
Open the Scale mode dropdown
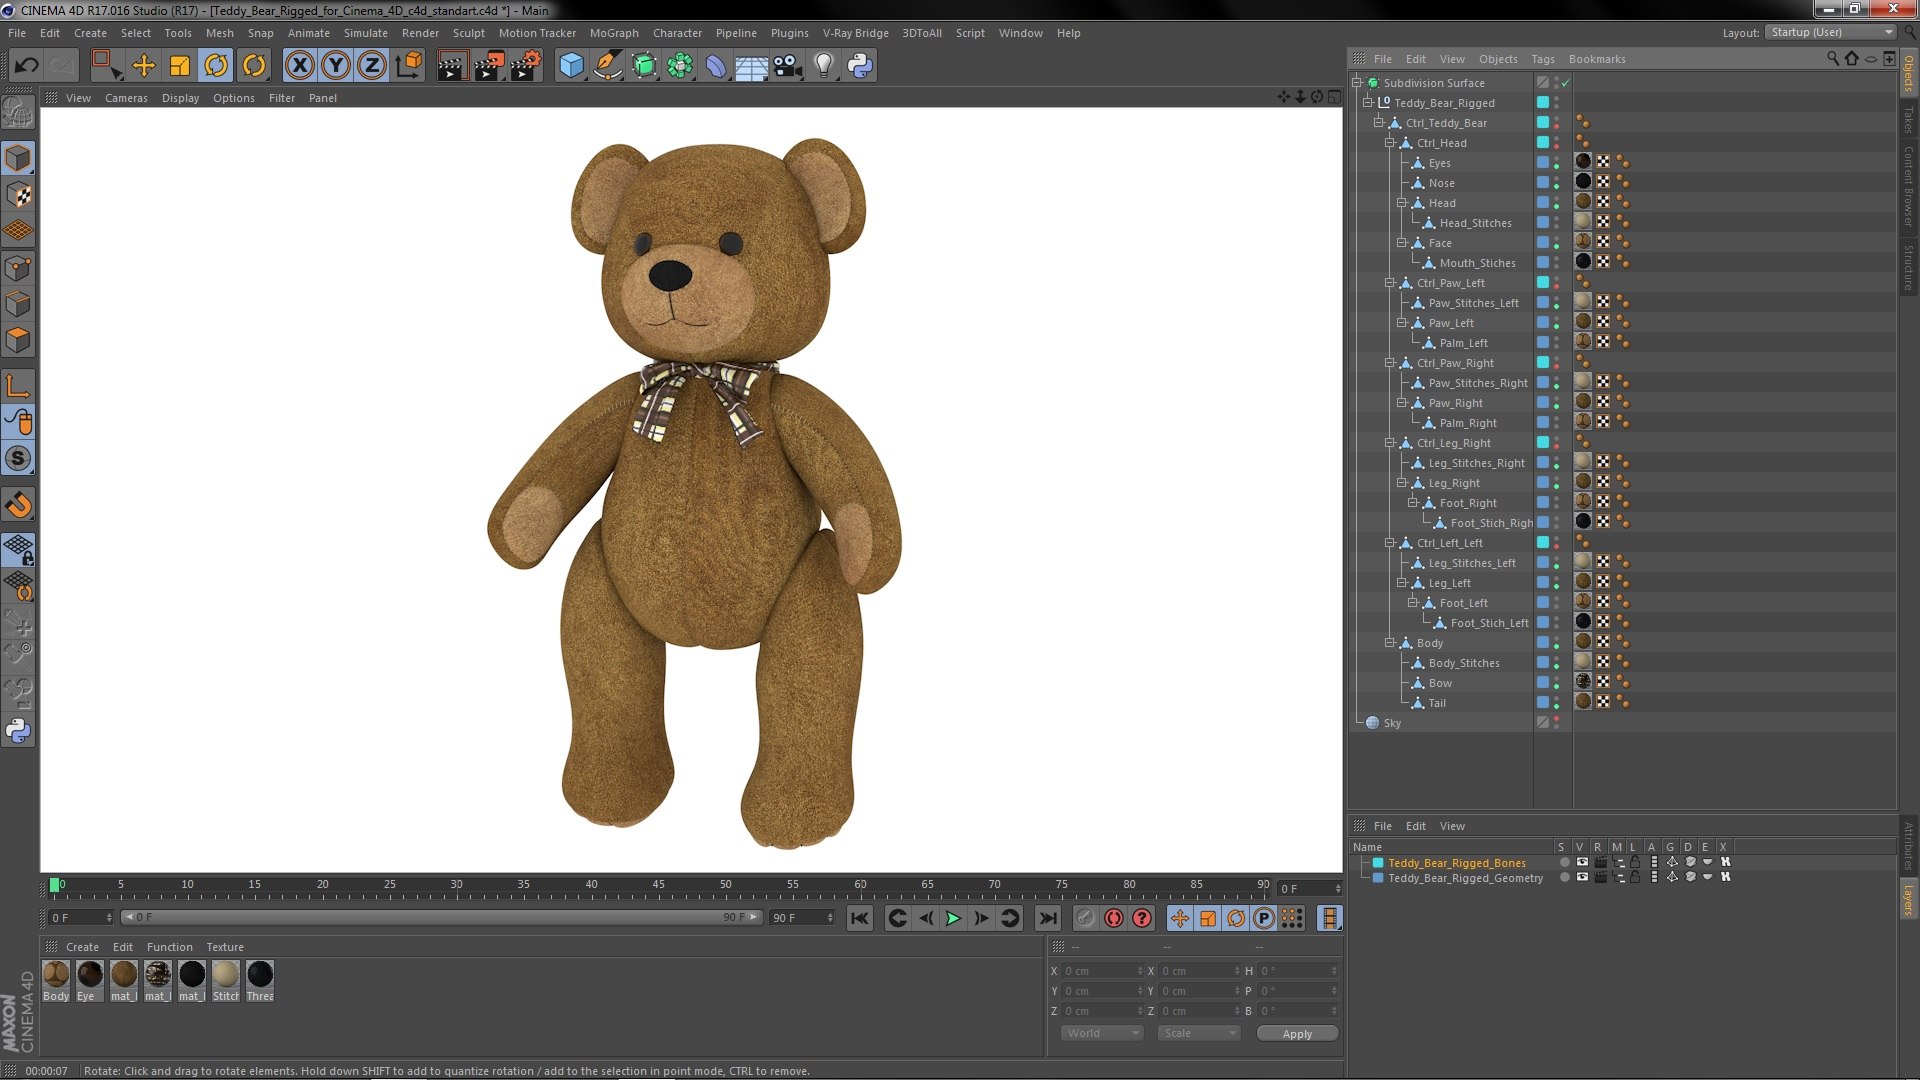coord(1199,1033)
